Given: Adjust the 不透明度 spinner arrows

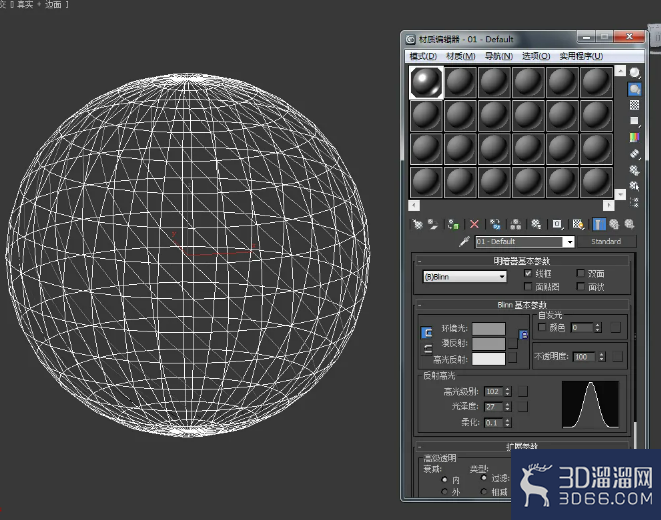Looking at the screenshot, I should 602,357.
